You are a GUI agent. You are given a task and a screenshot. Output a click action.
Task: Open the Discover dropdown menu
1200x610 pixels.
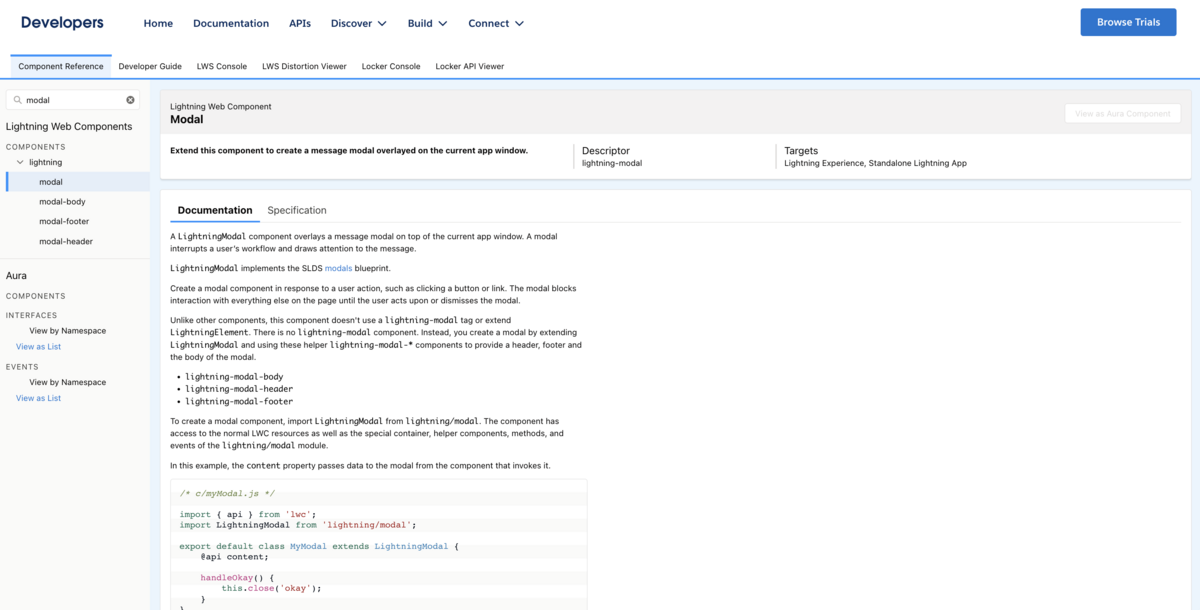(358, 23)
